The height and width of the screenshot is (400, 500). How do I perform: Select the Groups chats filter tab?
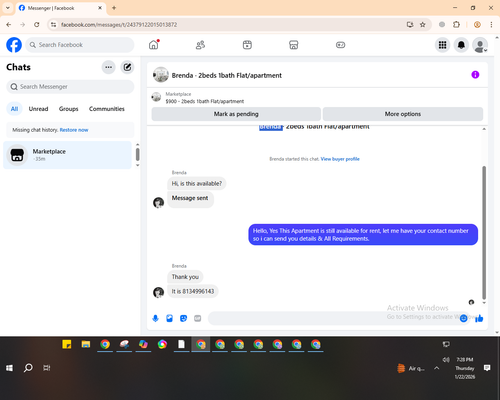tap(68, 109)
